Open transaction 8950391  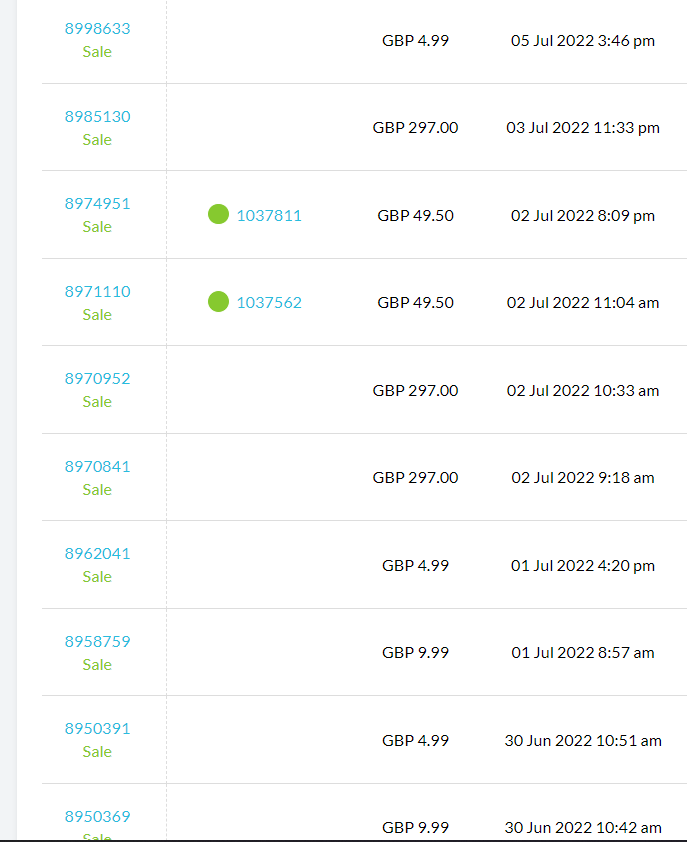(97, 728)
